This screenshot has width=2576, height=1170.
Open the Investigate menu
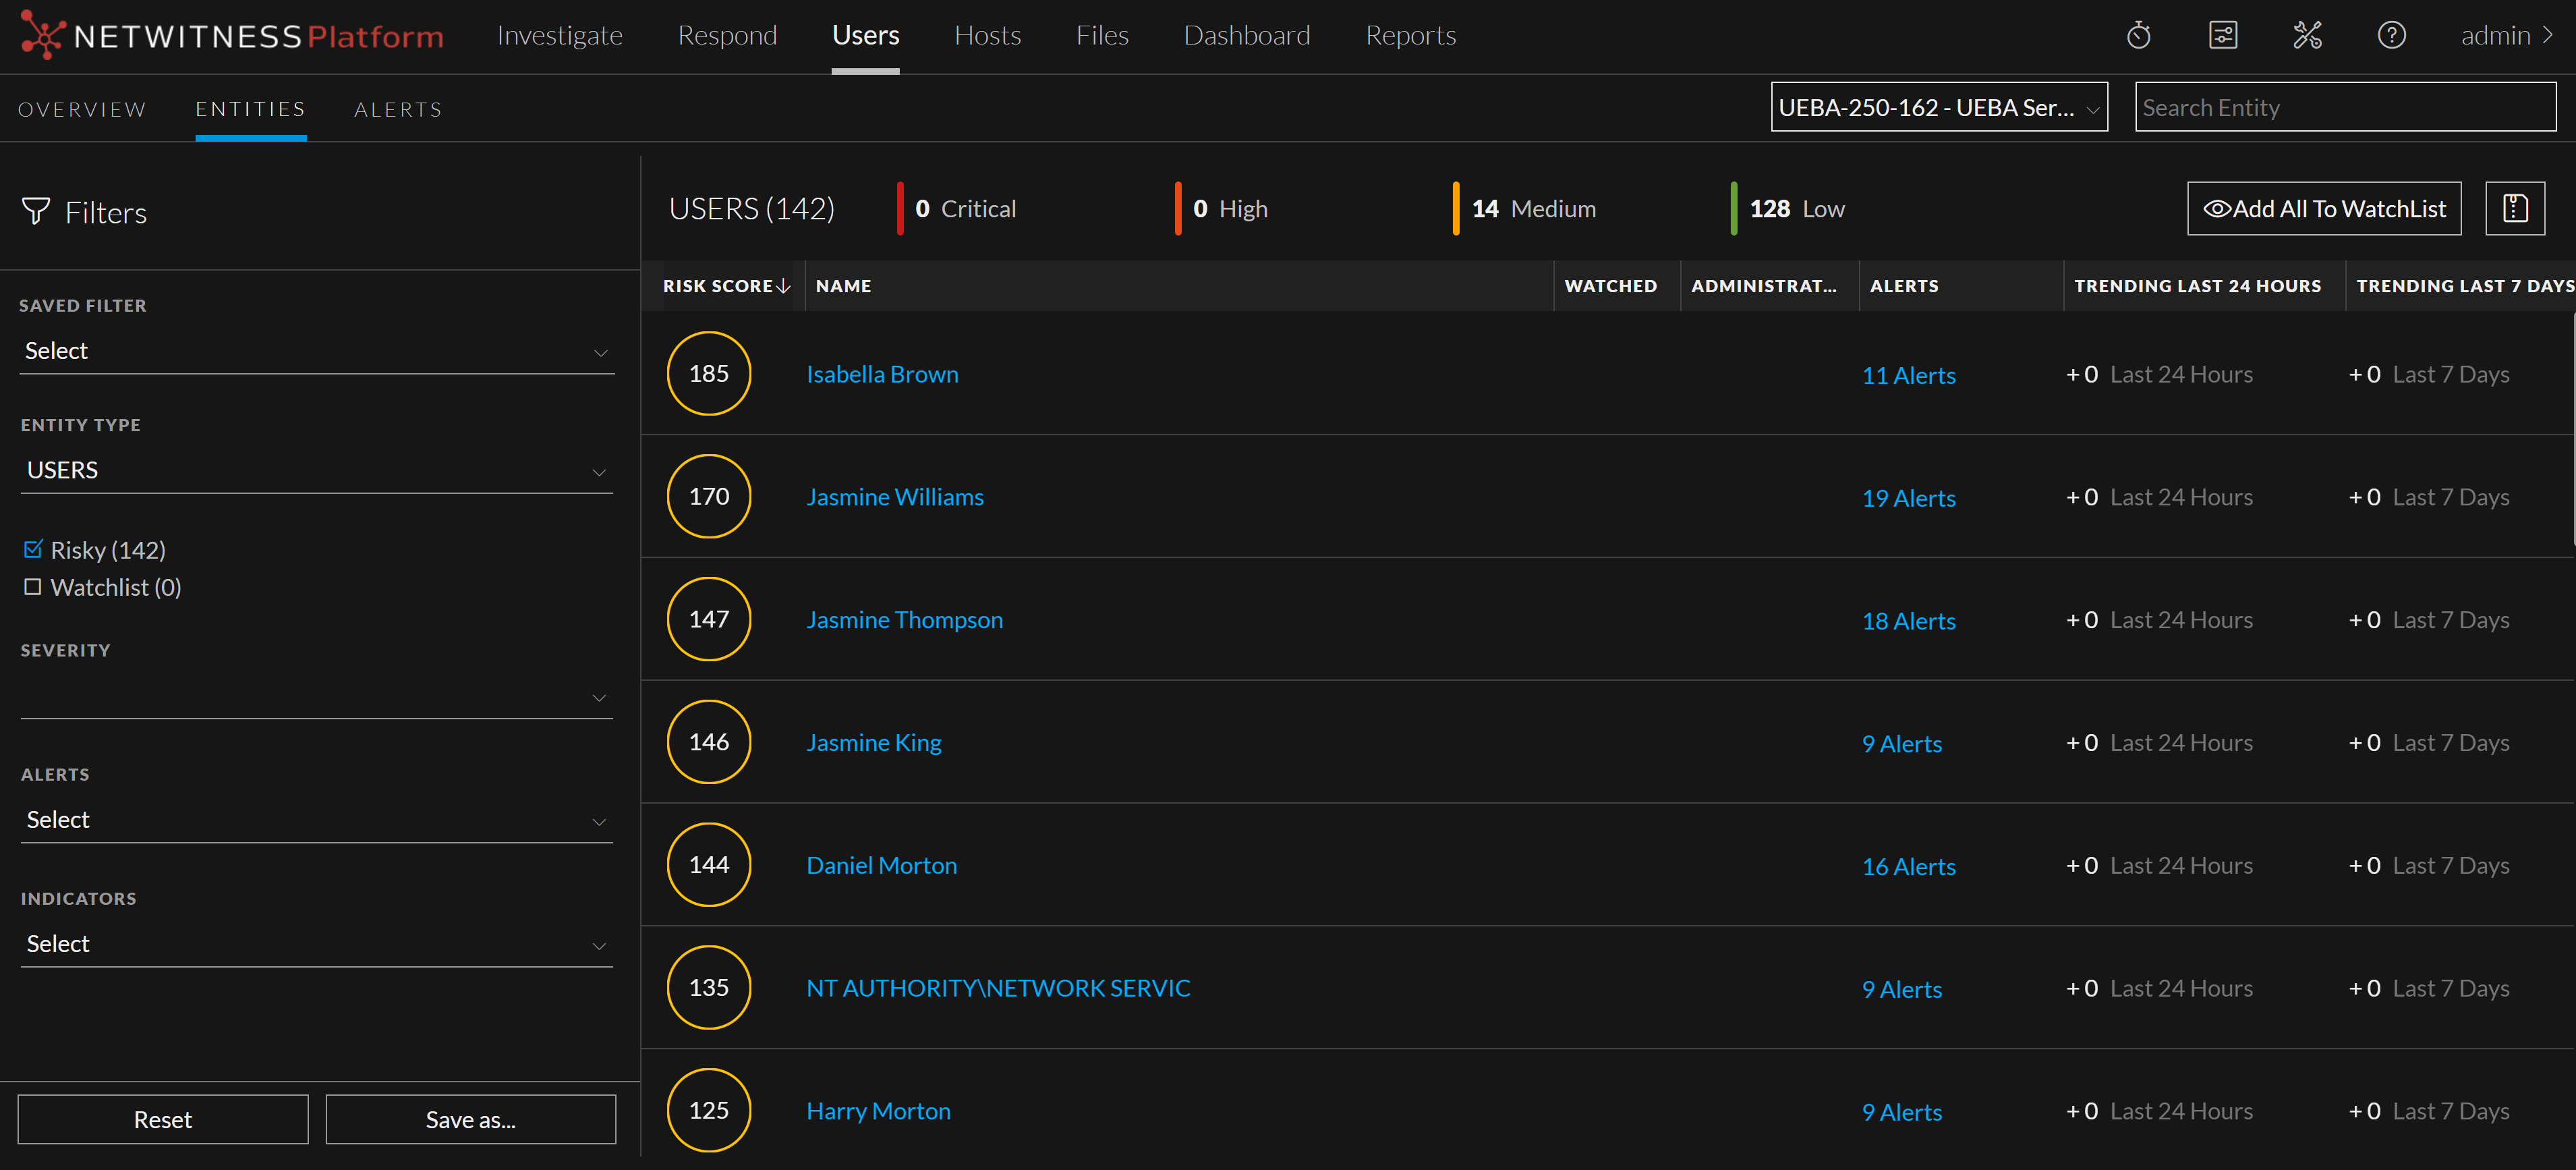tap(559, 36)
